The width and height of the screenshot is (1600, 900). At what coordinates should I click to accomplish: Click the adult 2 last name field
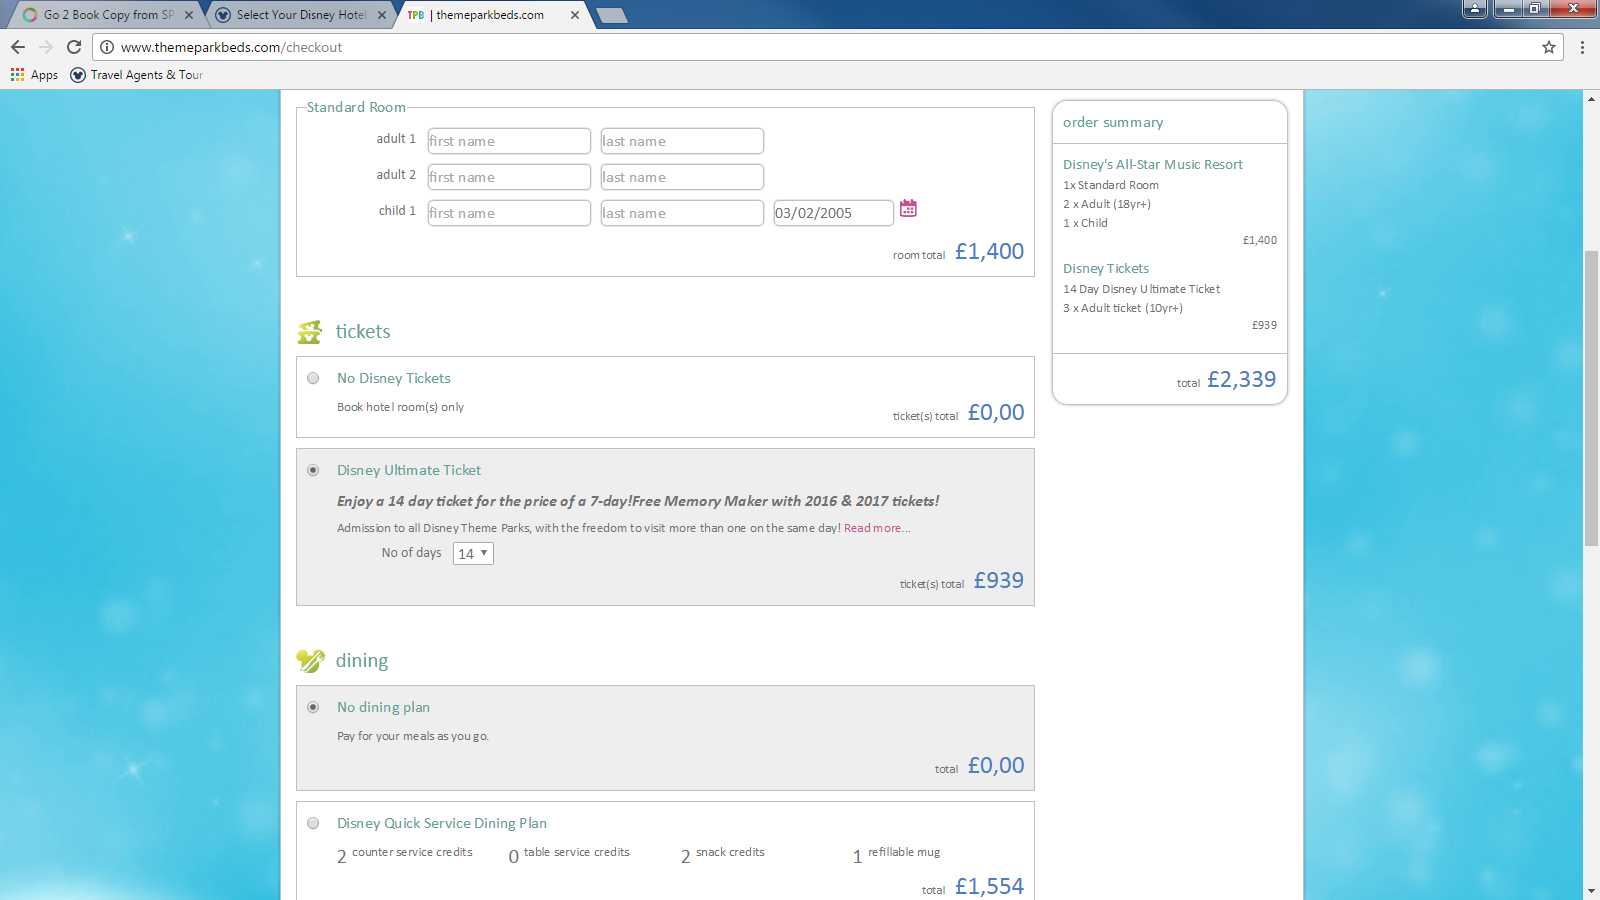pos(682,177)
